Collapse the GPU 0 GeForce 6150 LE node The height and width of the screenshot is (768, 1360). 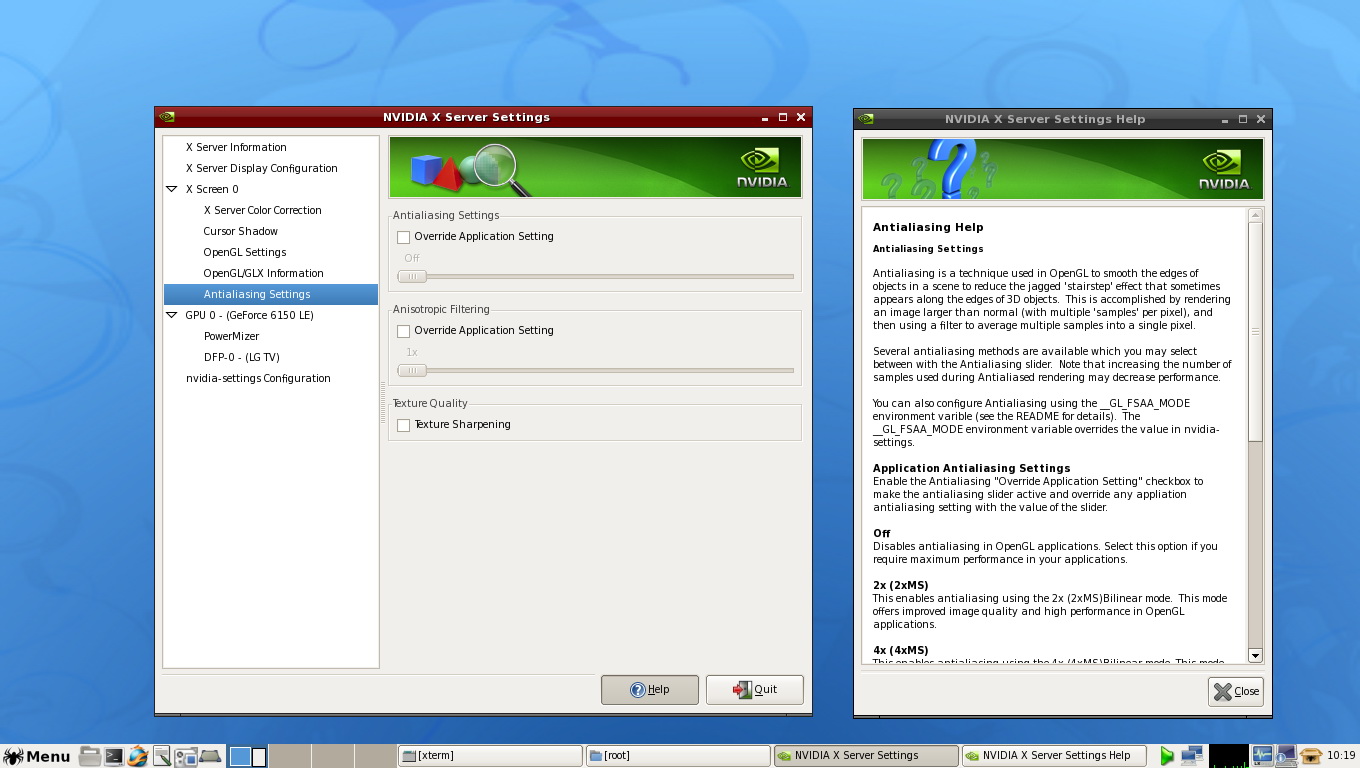[x=172, y=315]
